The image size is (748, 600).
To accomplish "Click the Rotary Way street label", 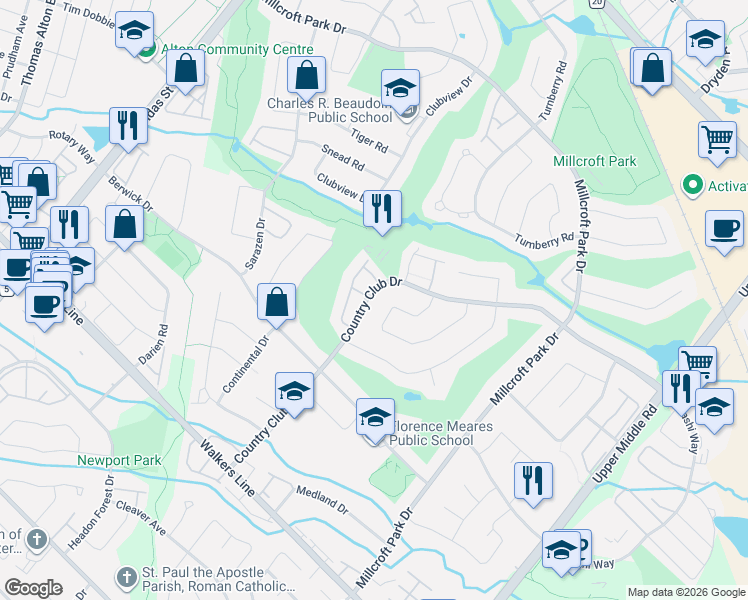I will click(72, 147).
